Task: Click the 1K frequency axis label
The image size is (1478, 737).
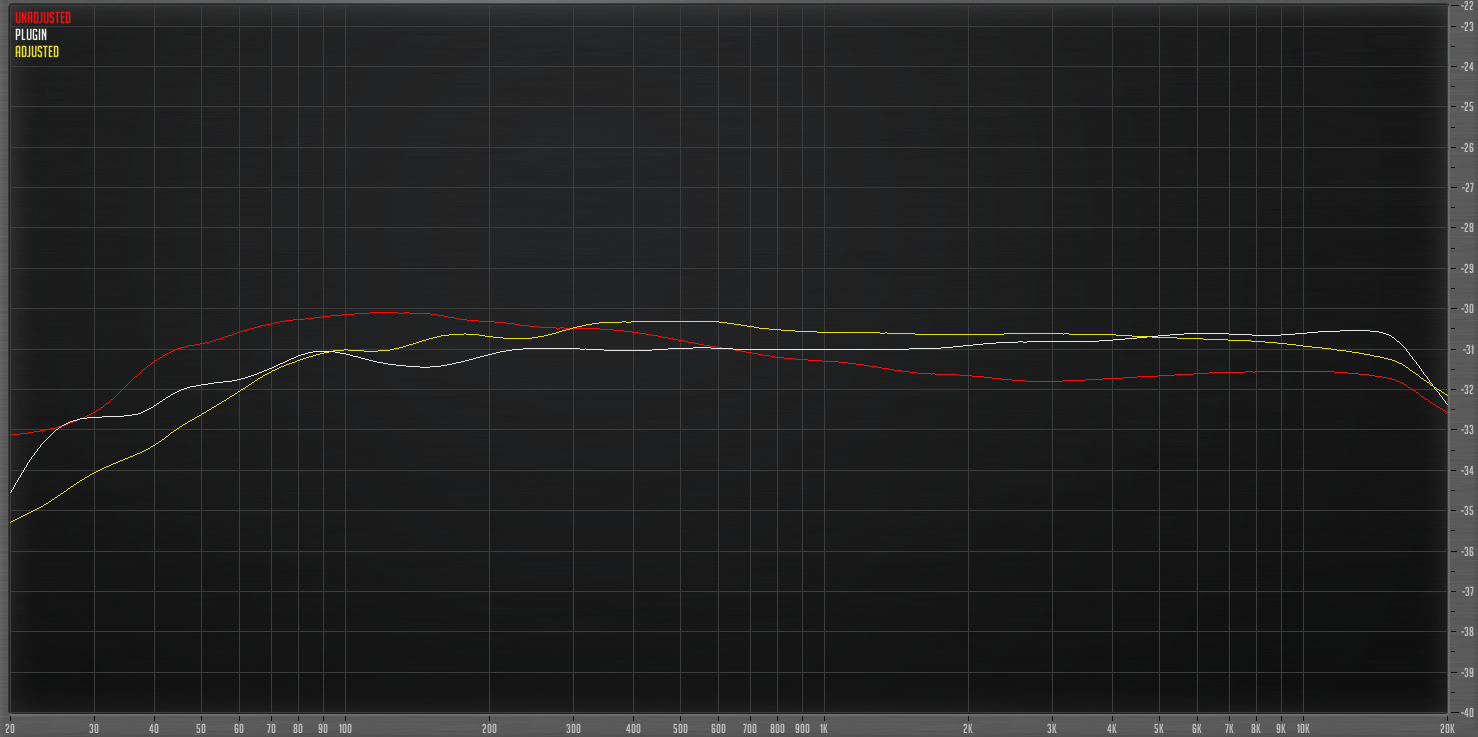Action: pyautogui.click(x=823, y=728)
